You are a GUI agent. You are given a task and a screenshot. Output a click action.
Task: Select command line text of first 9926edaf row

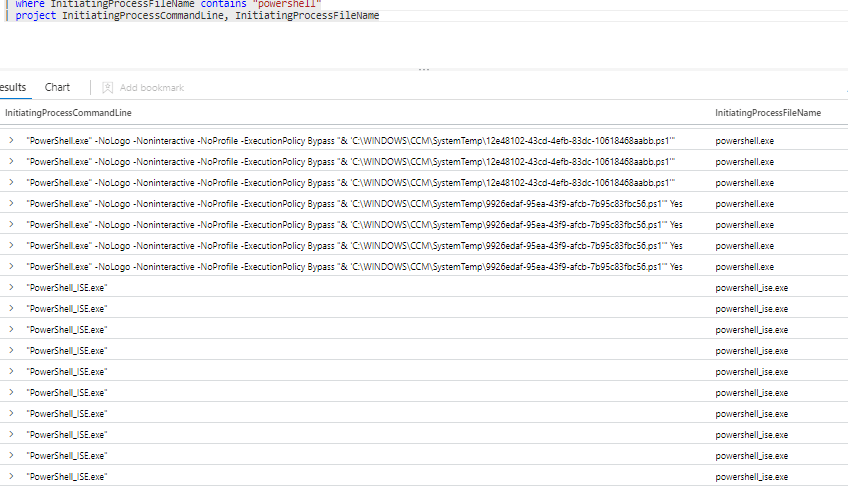354,204
